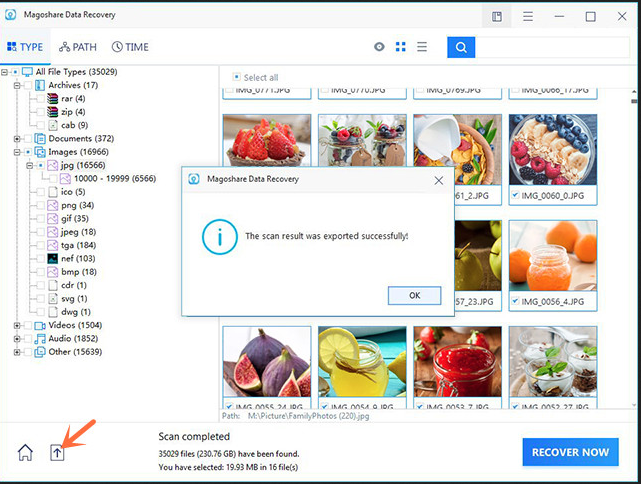
Task: Expand the Audio tree node
Action: pos(17,338)
